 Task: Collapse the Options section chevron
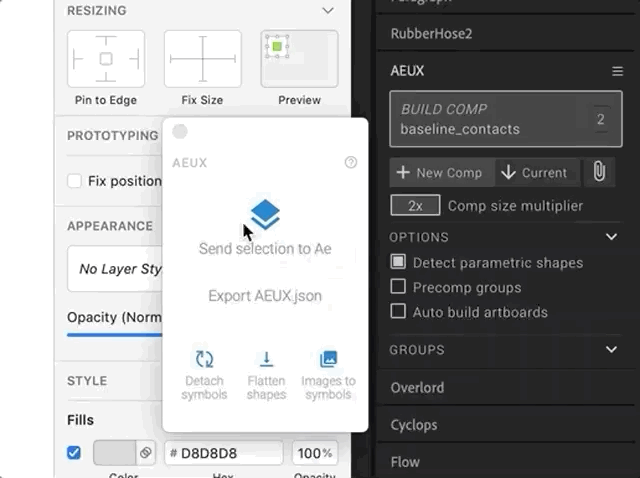tap(612, 237)
